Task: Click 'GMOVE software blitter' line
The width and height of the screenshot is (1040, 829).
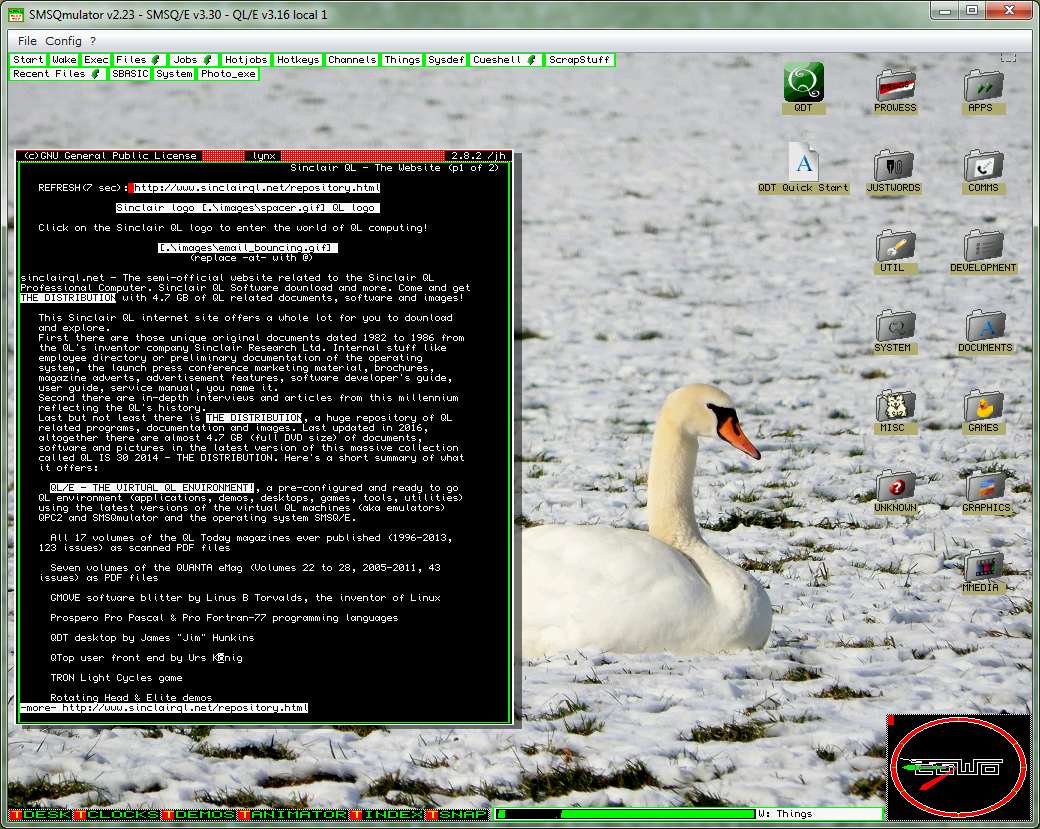Action: coord(245,598)
